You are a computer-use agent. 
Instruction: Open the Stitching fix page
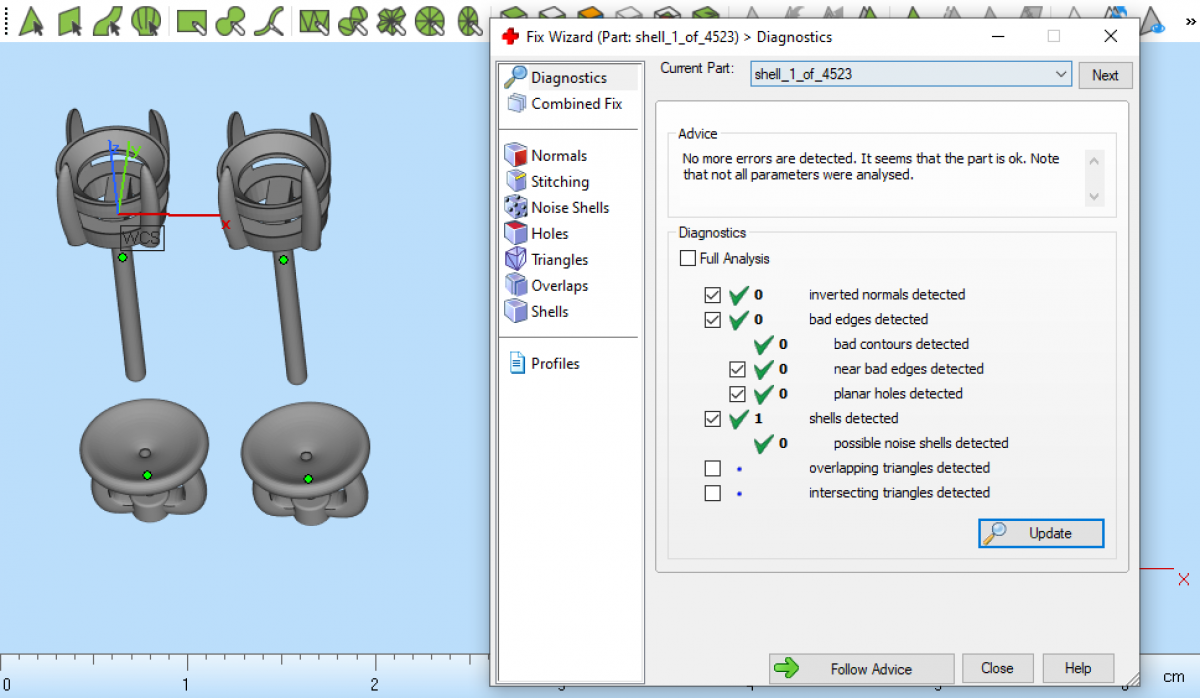(559, 182)
